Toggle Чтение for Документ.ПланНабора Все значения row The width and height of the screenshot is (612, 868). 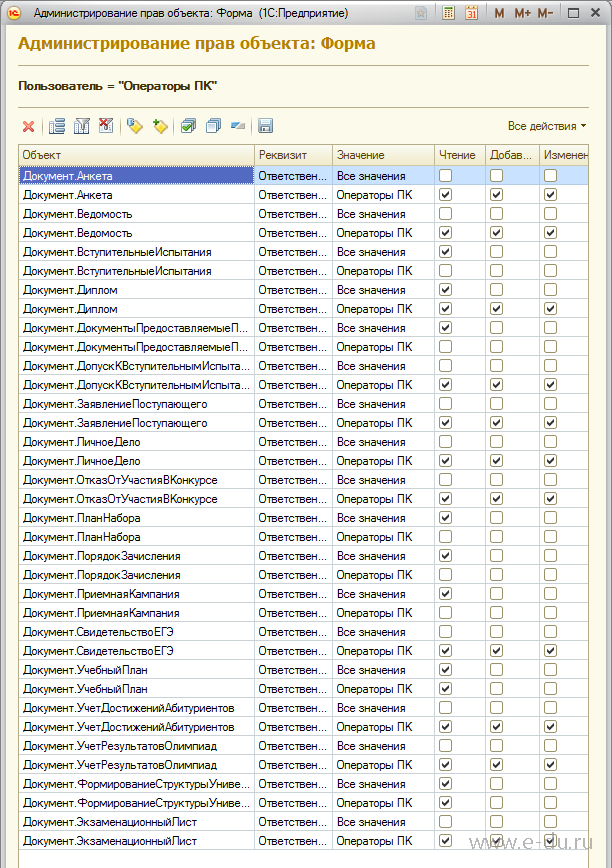(445, 518)
